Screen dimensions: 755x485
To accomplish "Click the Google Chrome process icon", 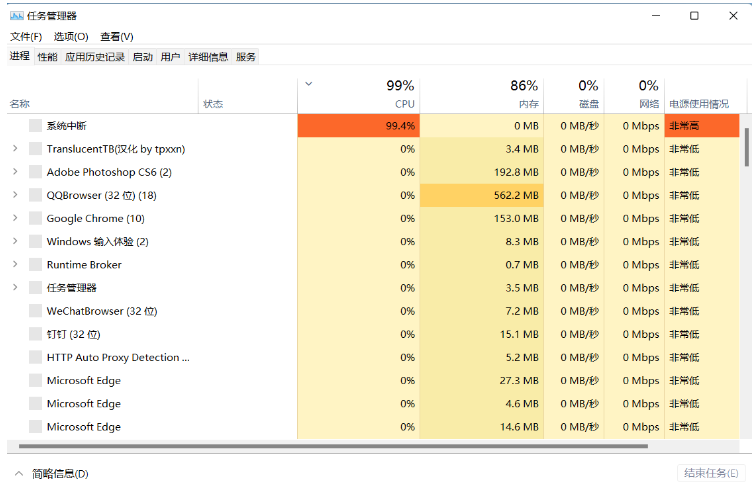I will (x=35, y=218).
